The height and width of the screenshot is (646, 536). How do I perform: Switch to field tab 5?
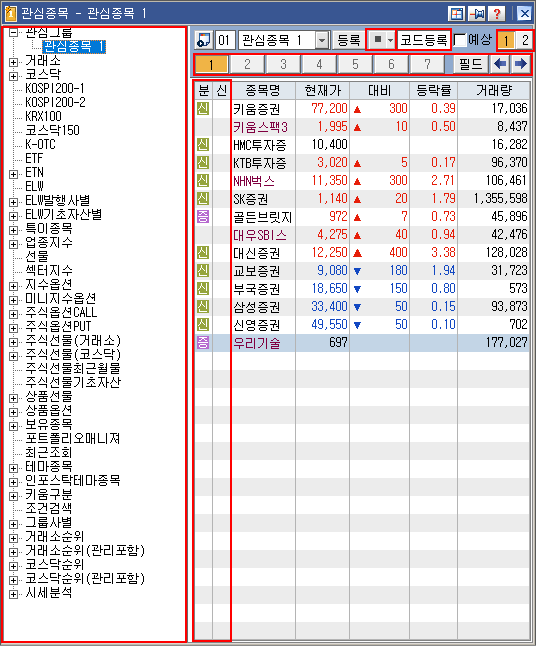356,64
